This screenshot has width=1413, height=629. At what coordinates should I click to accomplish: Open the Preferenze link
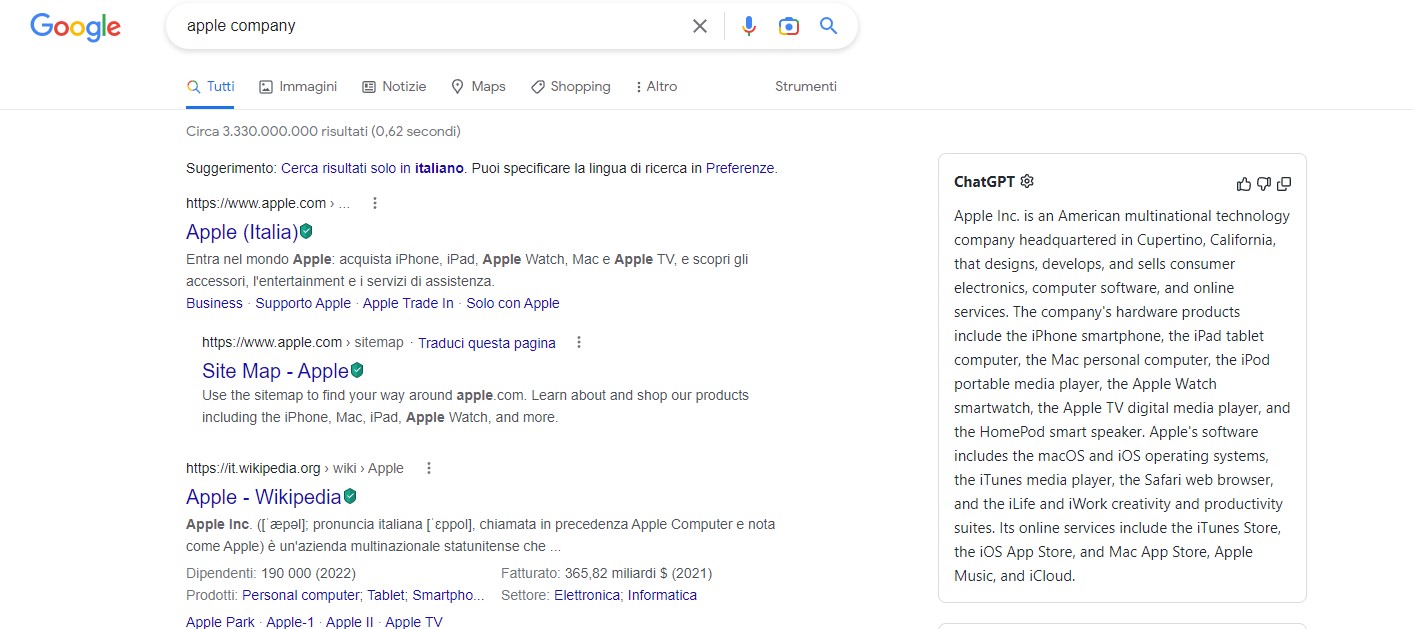tap(740, 168)
